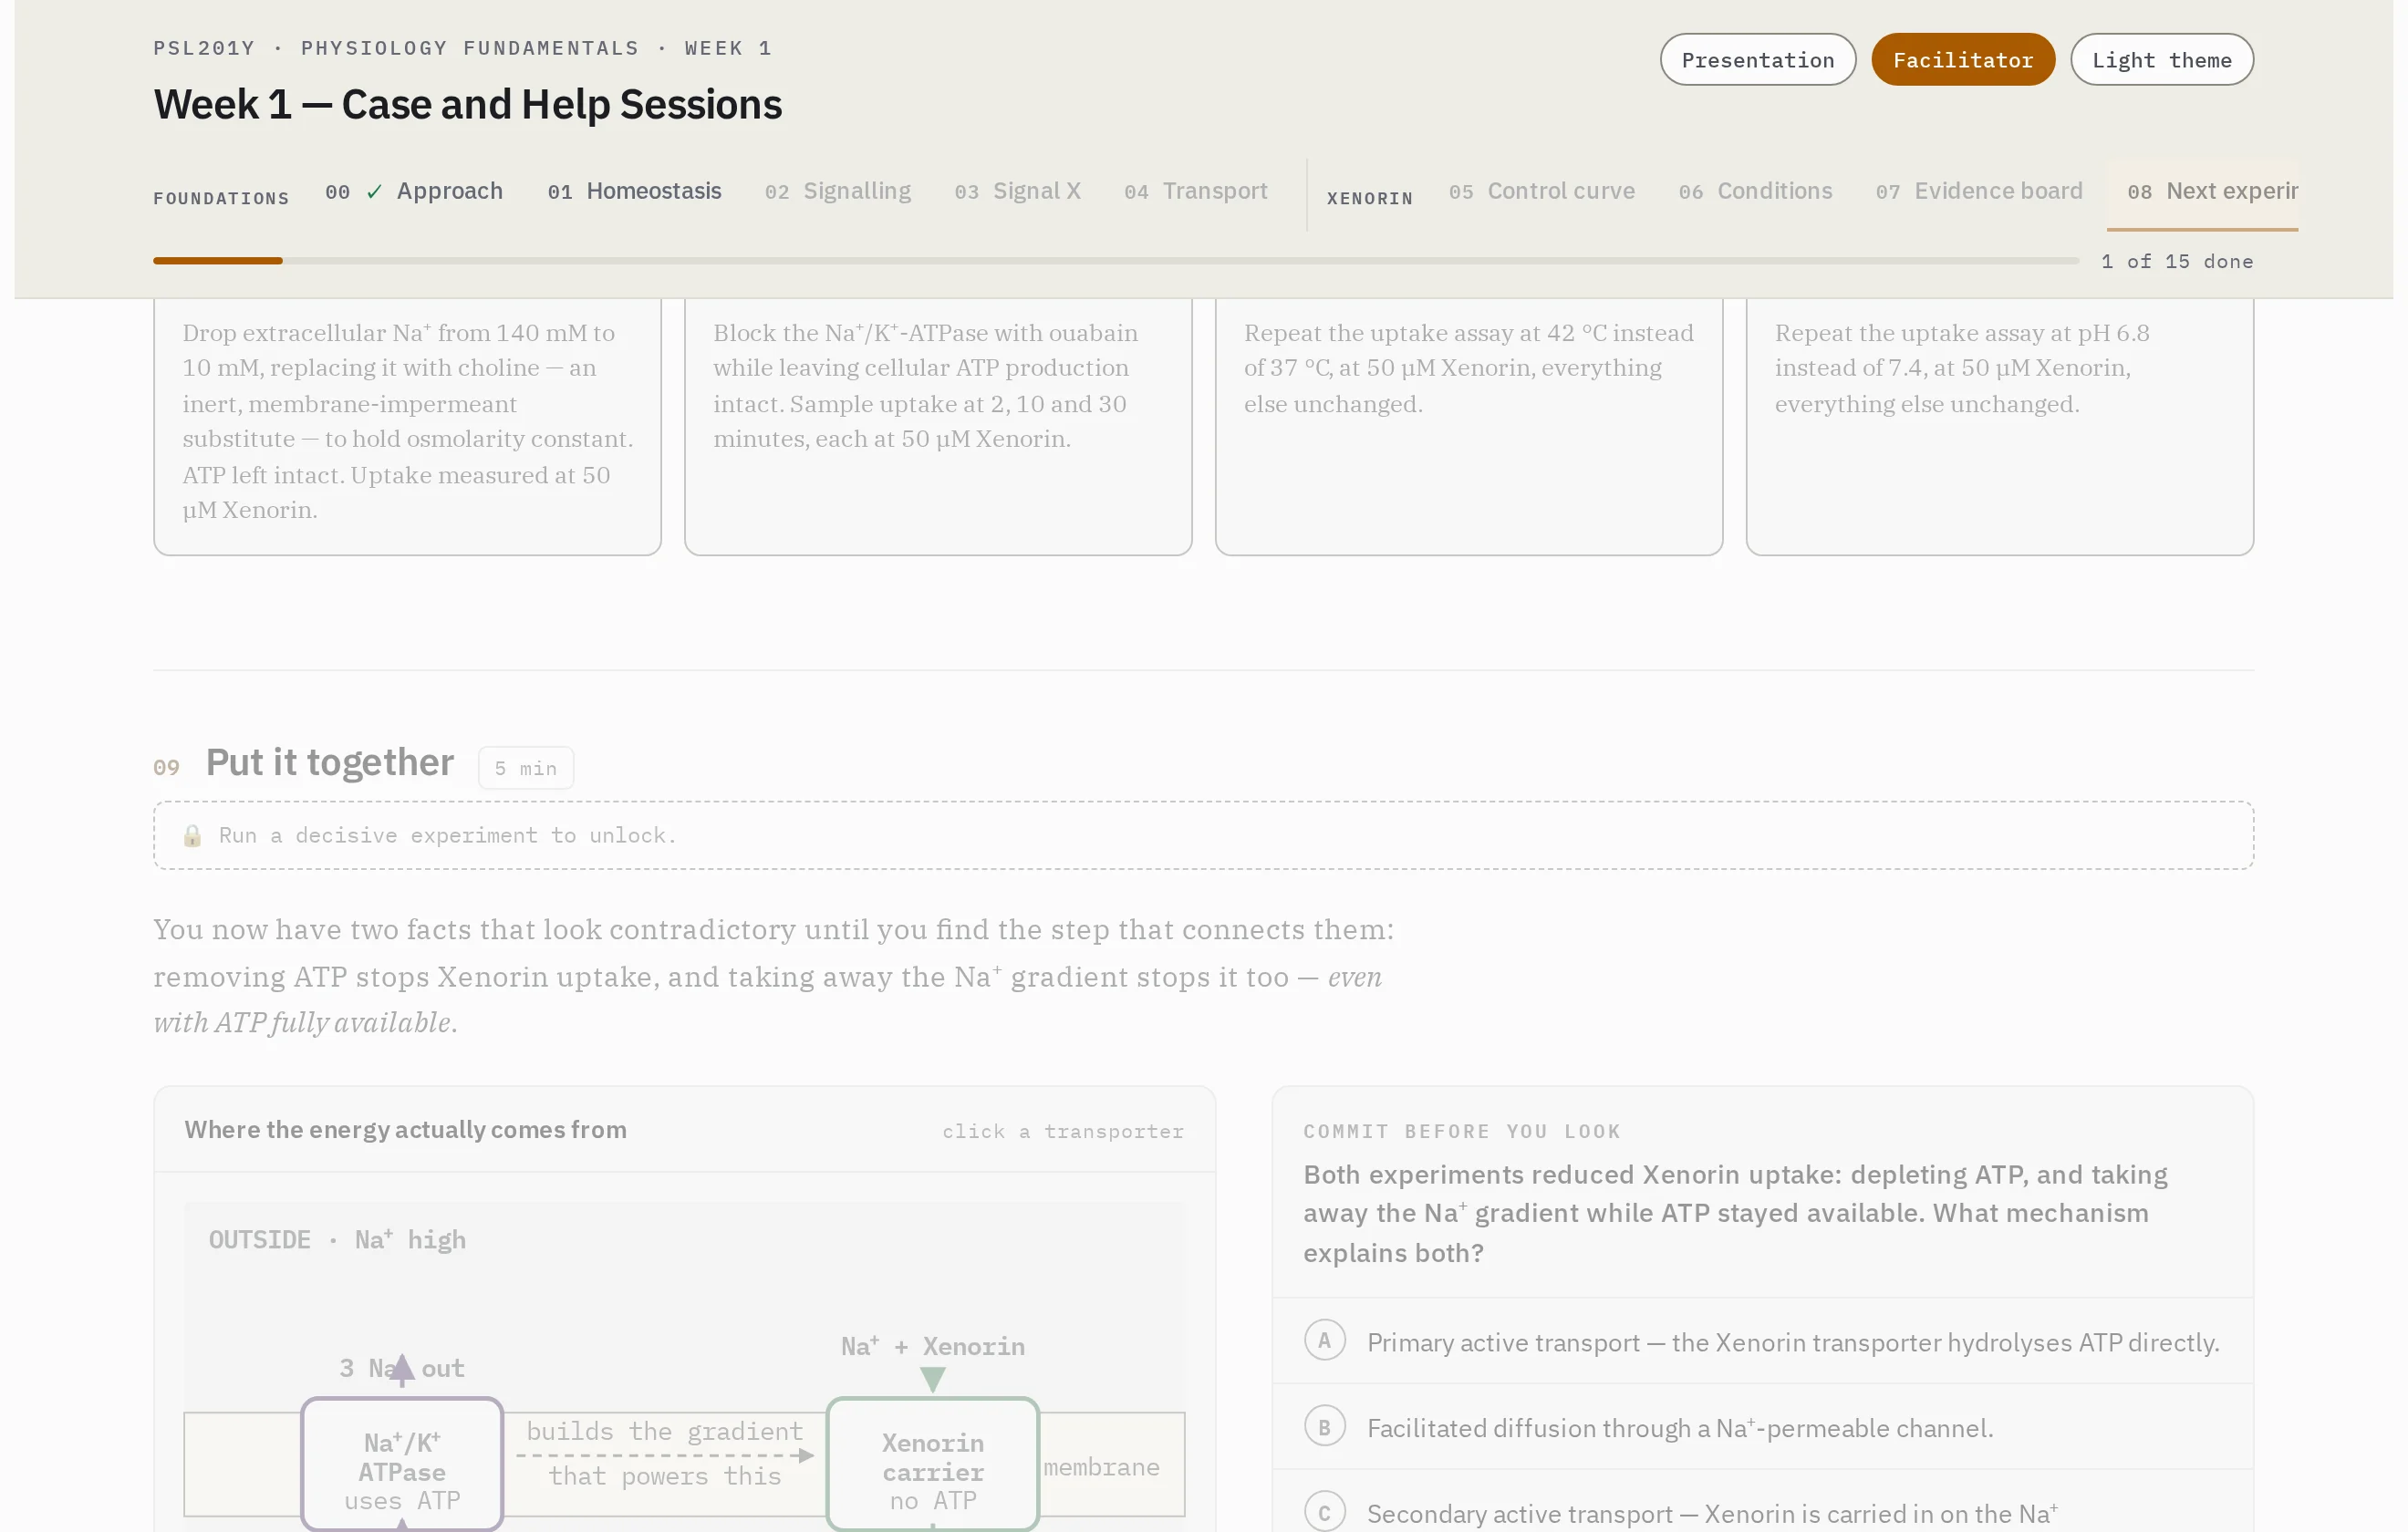2408x1532 pixels.
Task: Click the session progress bar
Action: (1116, 261)
